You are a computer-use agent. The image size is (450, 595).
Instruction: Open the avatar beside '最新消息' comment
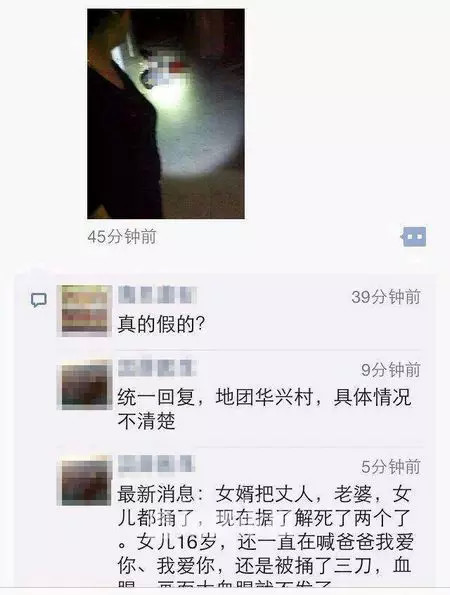pos(85,480)
